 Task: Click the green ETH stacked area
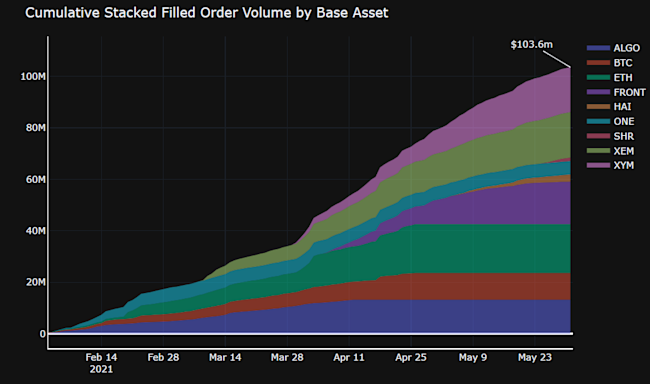[456, 249]
